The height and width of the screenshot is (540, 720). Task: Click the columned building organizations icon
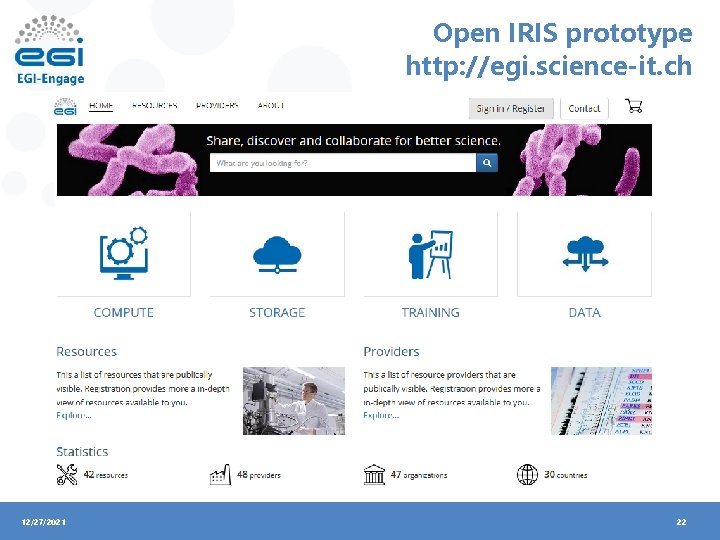[374, 474]
